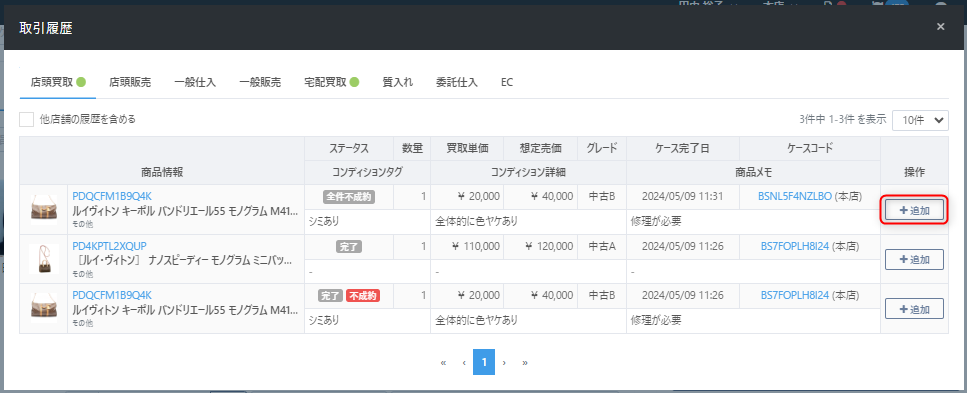The image size is (967, 393).
Task: Click the 2024/05/09 11:31 date cell
Action: click(x=683, y=197)
